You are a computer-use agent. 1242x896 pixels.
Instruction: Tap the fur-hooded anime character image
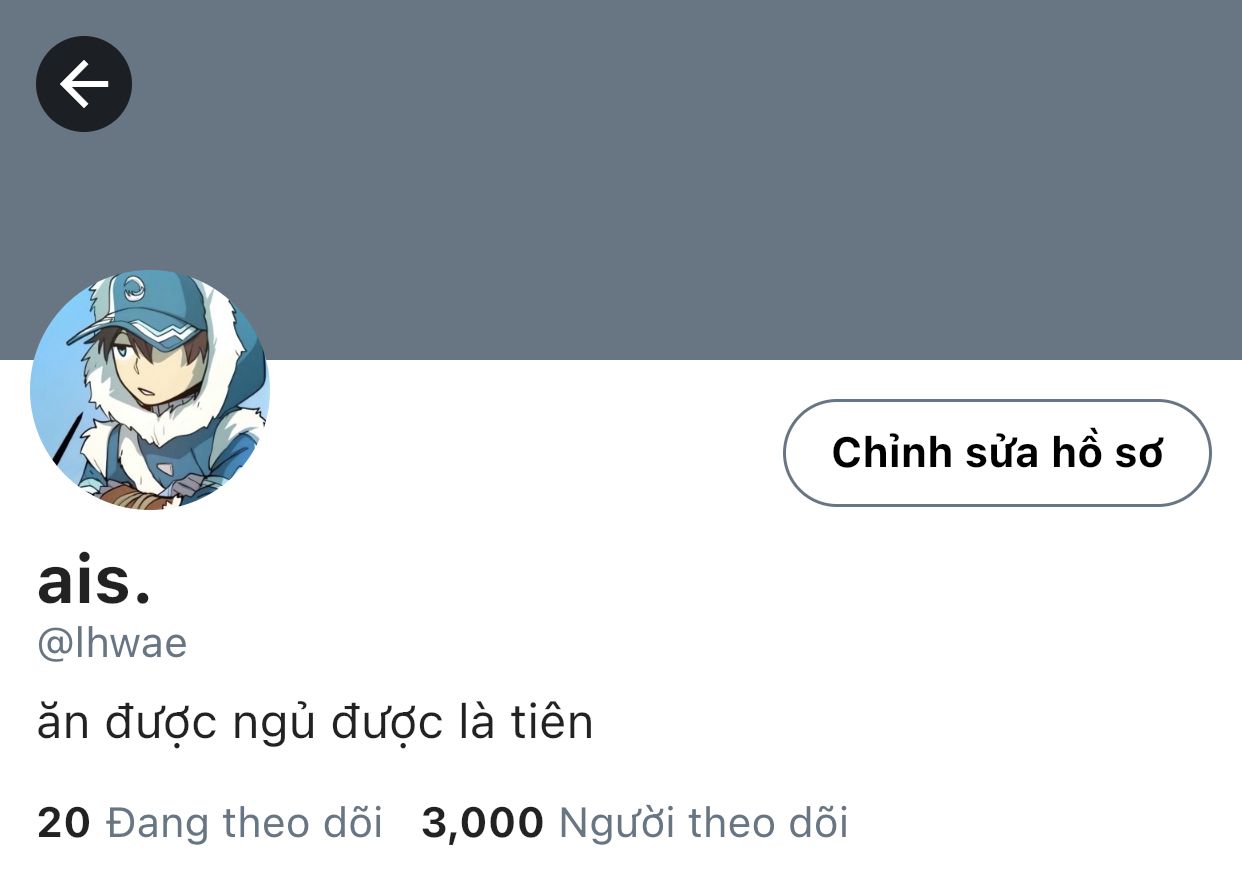150,390
